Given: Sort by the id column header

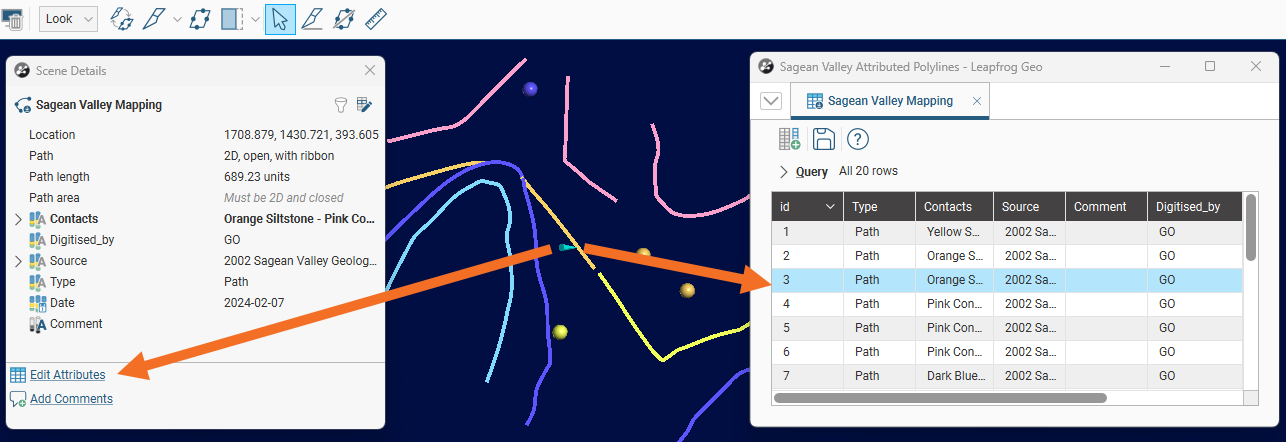Looking at the screenshot, I should (808, 207).
